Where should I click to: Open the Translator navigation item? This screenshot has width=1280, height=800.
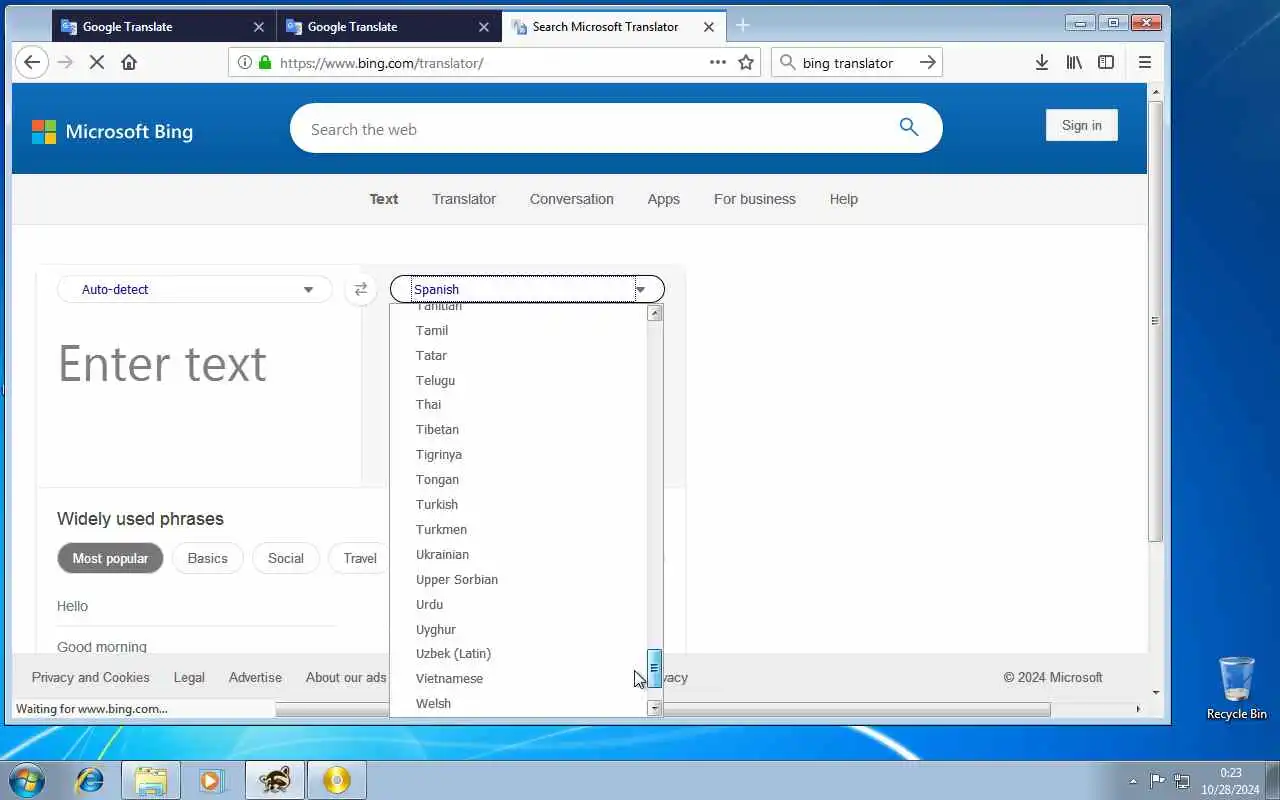coord(464,199)
